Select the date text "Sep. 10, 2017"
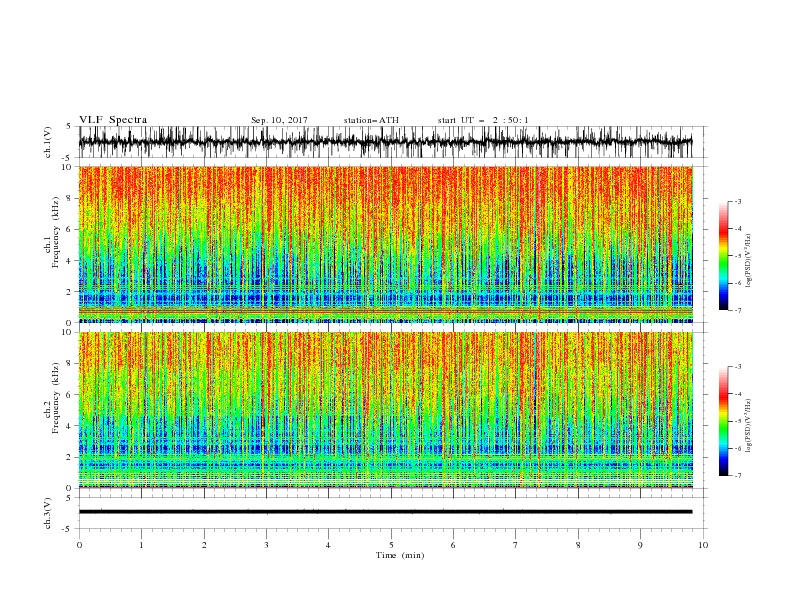The image size is (792, 612). point(279,120)
